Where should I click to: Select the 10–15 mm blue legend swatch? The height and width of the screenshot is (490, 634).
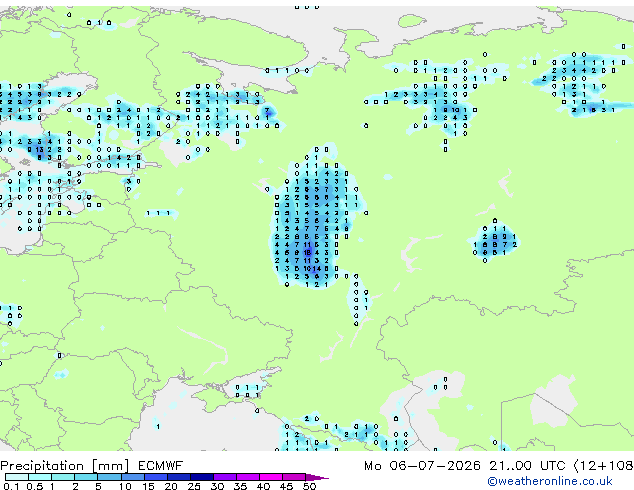(x=132, y=477)
